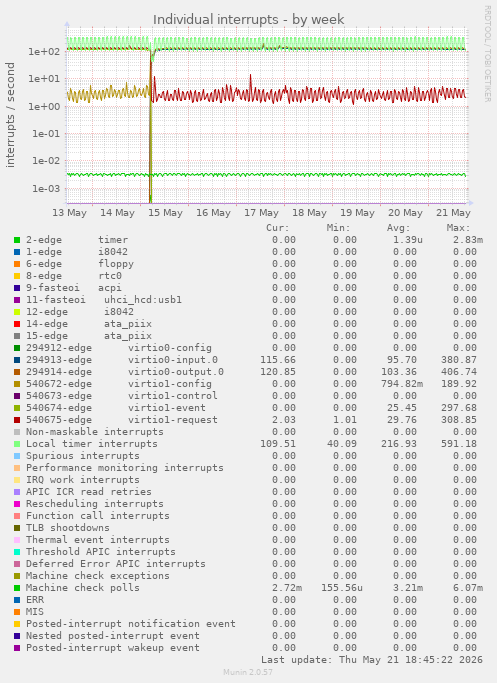The image size is (497, 683).
Task: Click the TLB shootdowns legend label
Action: pos(68,527)
